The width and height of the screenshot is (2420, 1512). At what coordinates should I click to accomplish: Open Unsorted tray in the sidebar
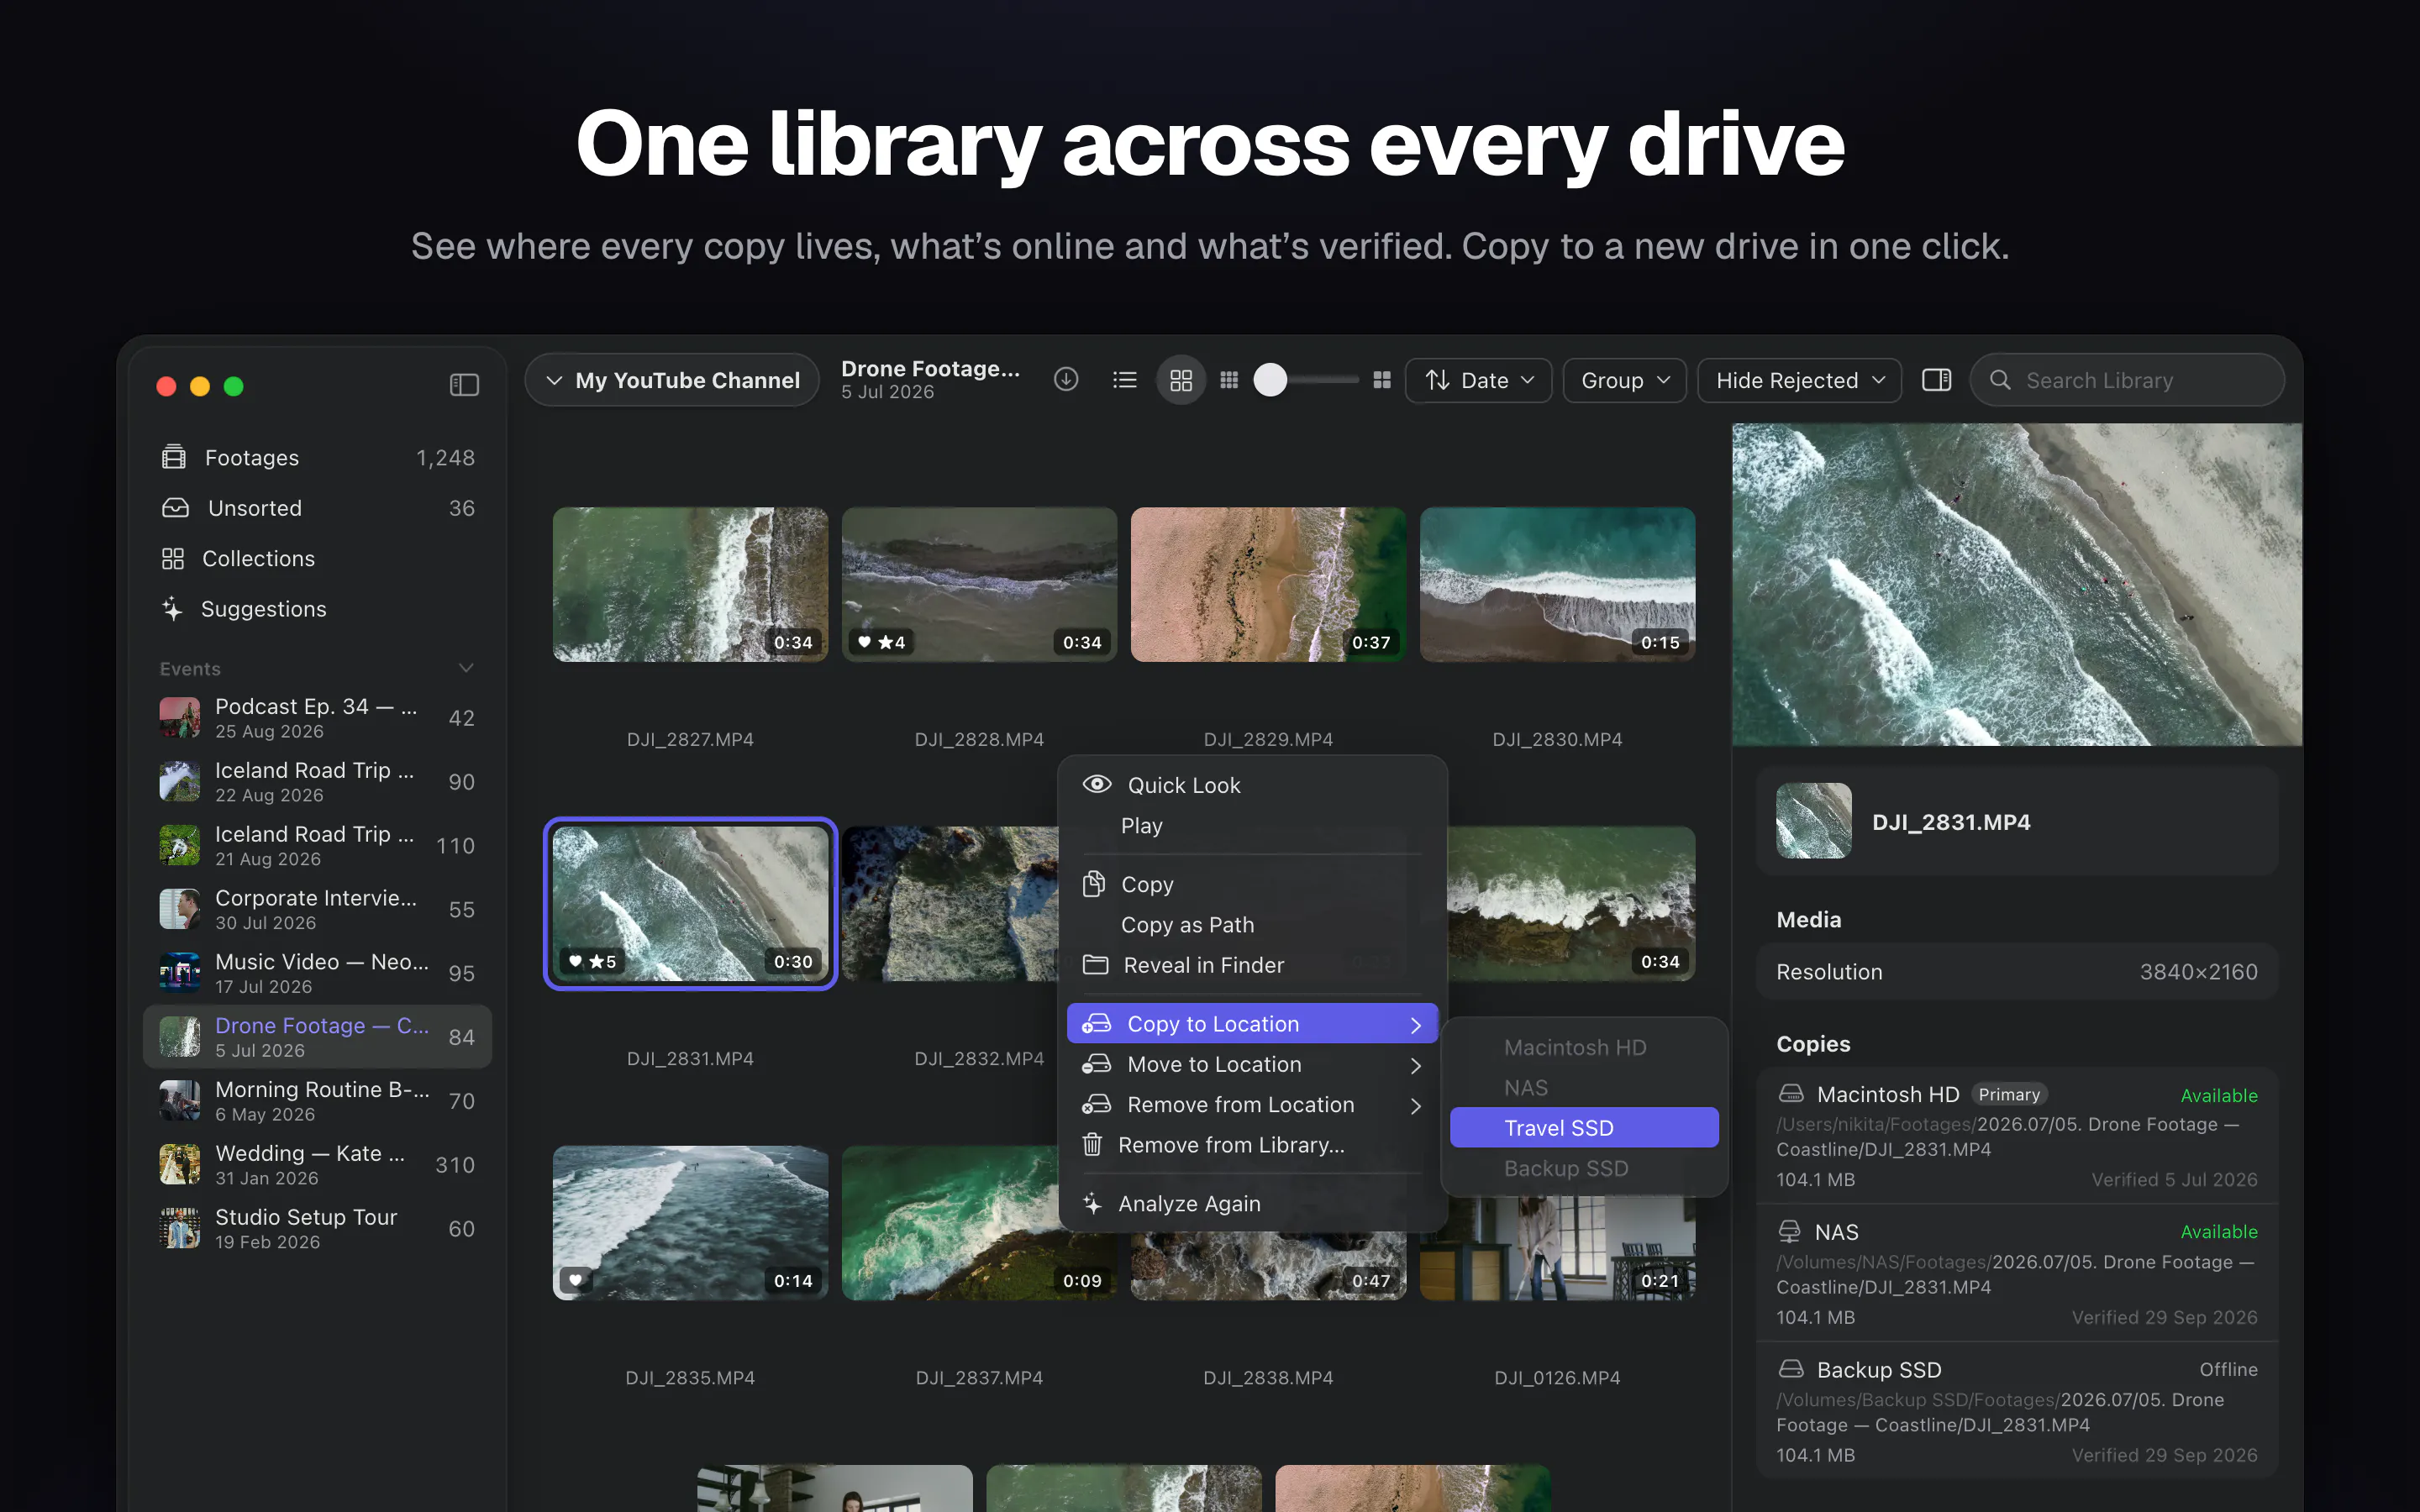click(x=318, y=508)
